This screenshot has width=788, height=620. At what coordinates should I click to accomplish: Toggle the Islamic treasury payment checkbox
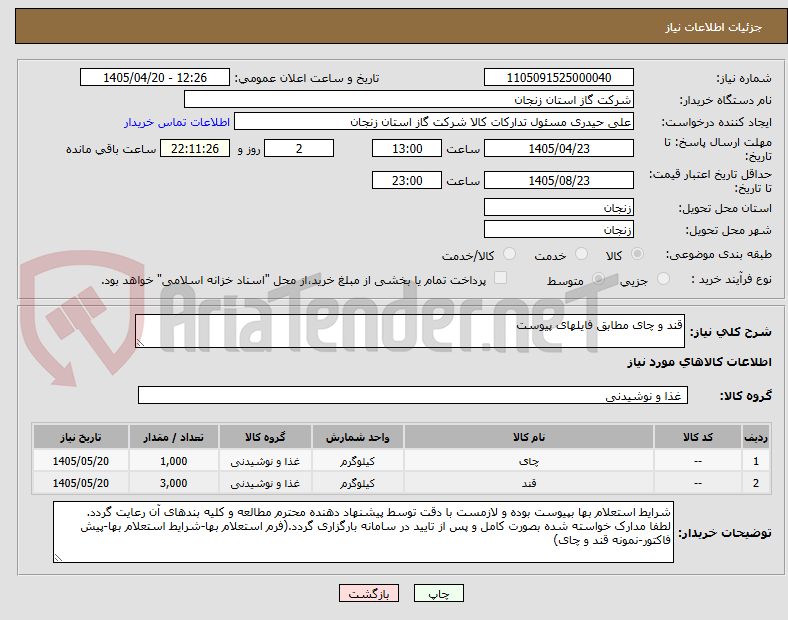click(x=501, y=278)
